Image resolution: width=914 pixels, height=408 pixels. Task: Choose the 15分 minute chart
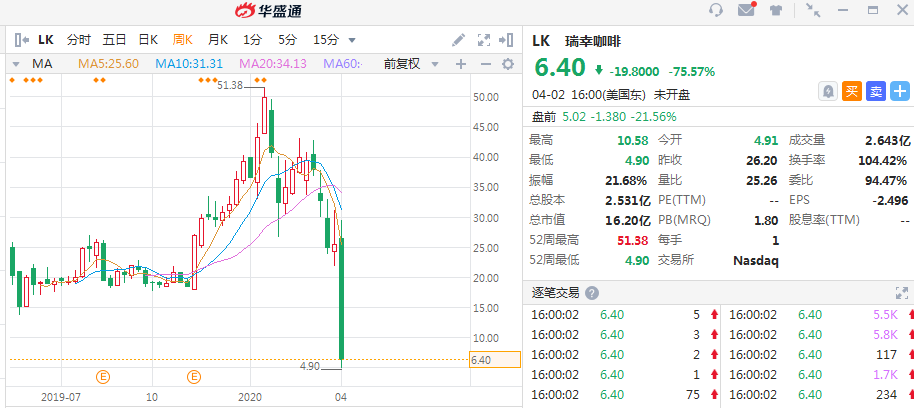click(x=326, y=40)
